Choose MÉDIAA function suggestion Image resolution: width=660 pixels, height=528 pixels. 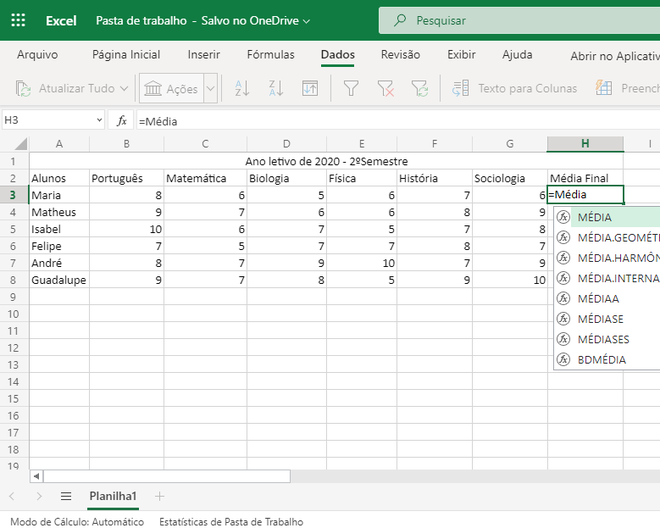[x=598, y=298]
